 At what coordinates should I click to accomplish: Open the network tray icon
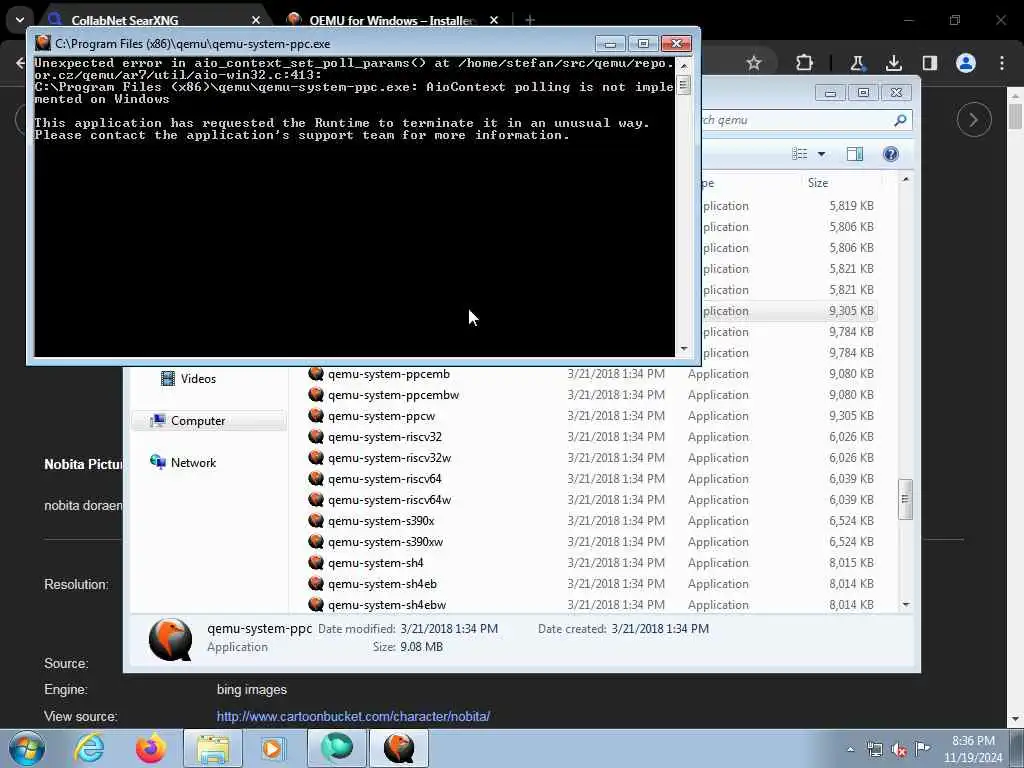pyautogui.click(x=874, y=749)
